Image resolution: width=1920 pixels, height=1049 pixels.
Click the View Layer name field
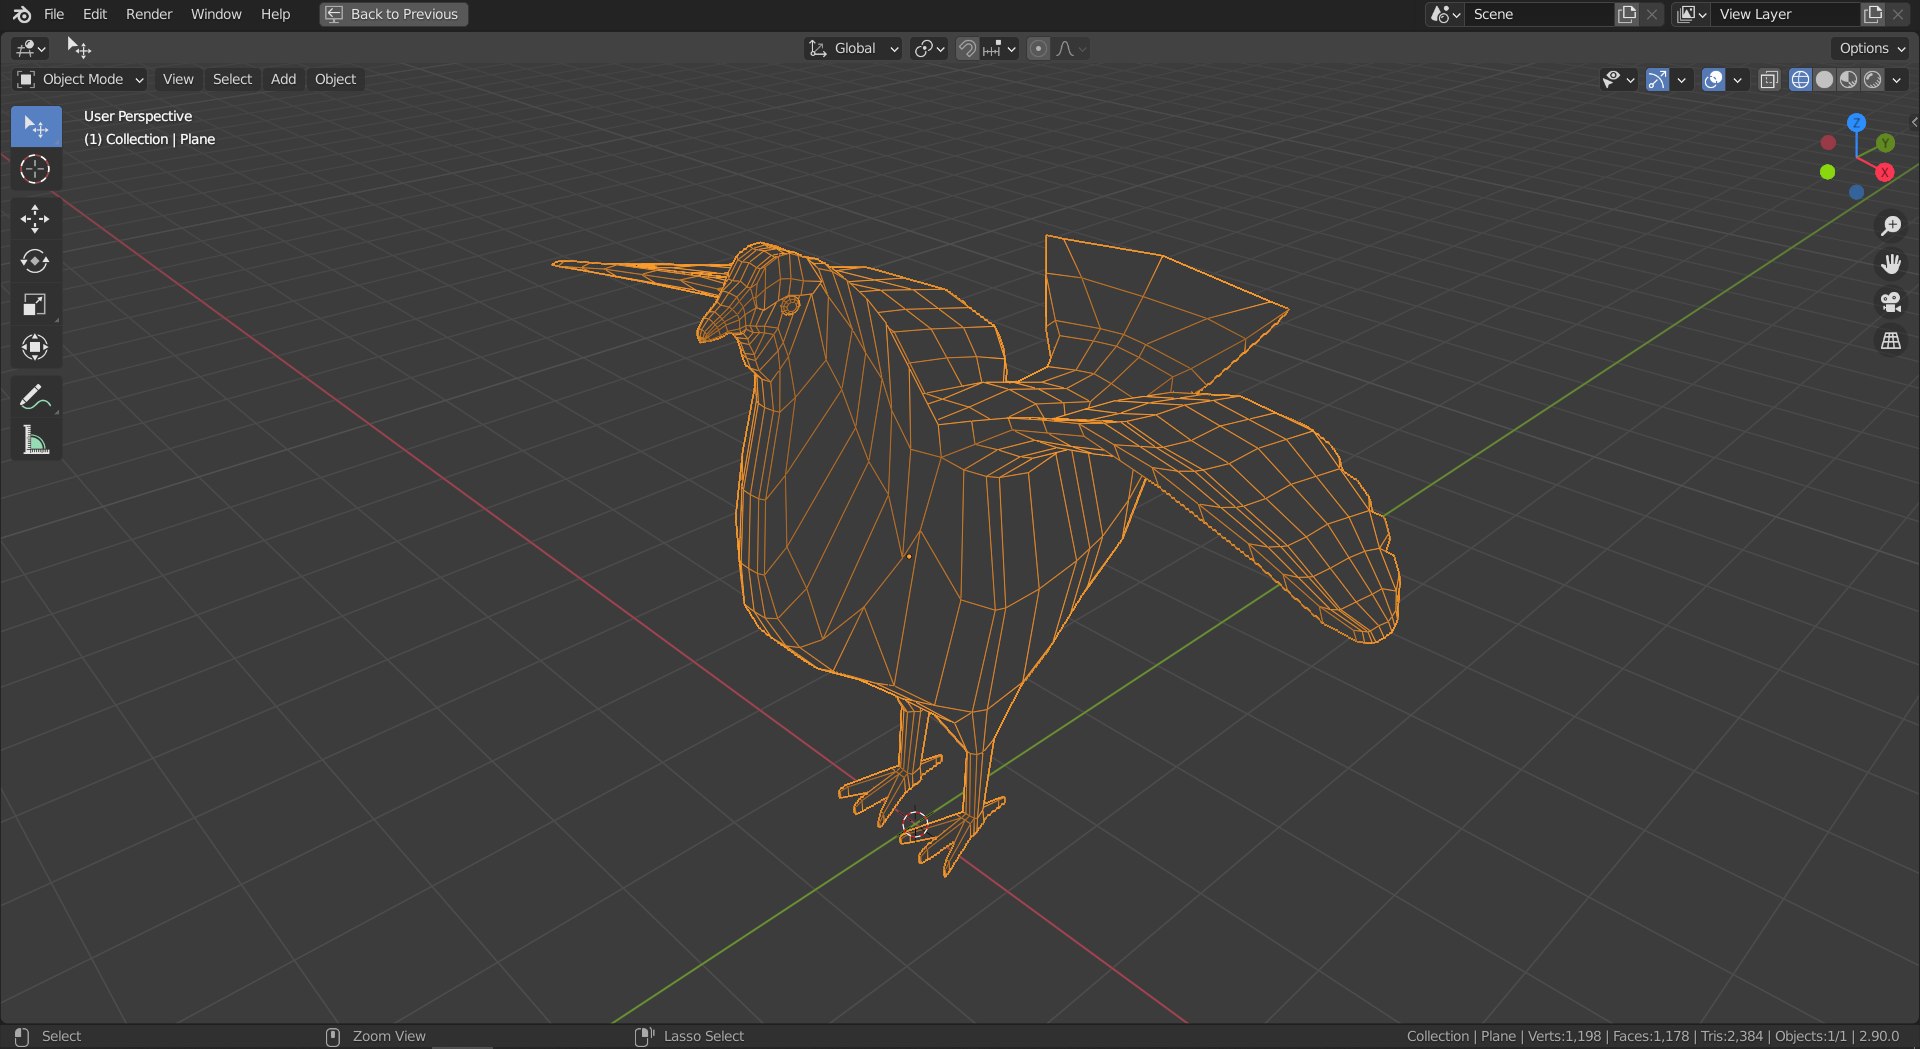click(x=1785, y=14)
